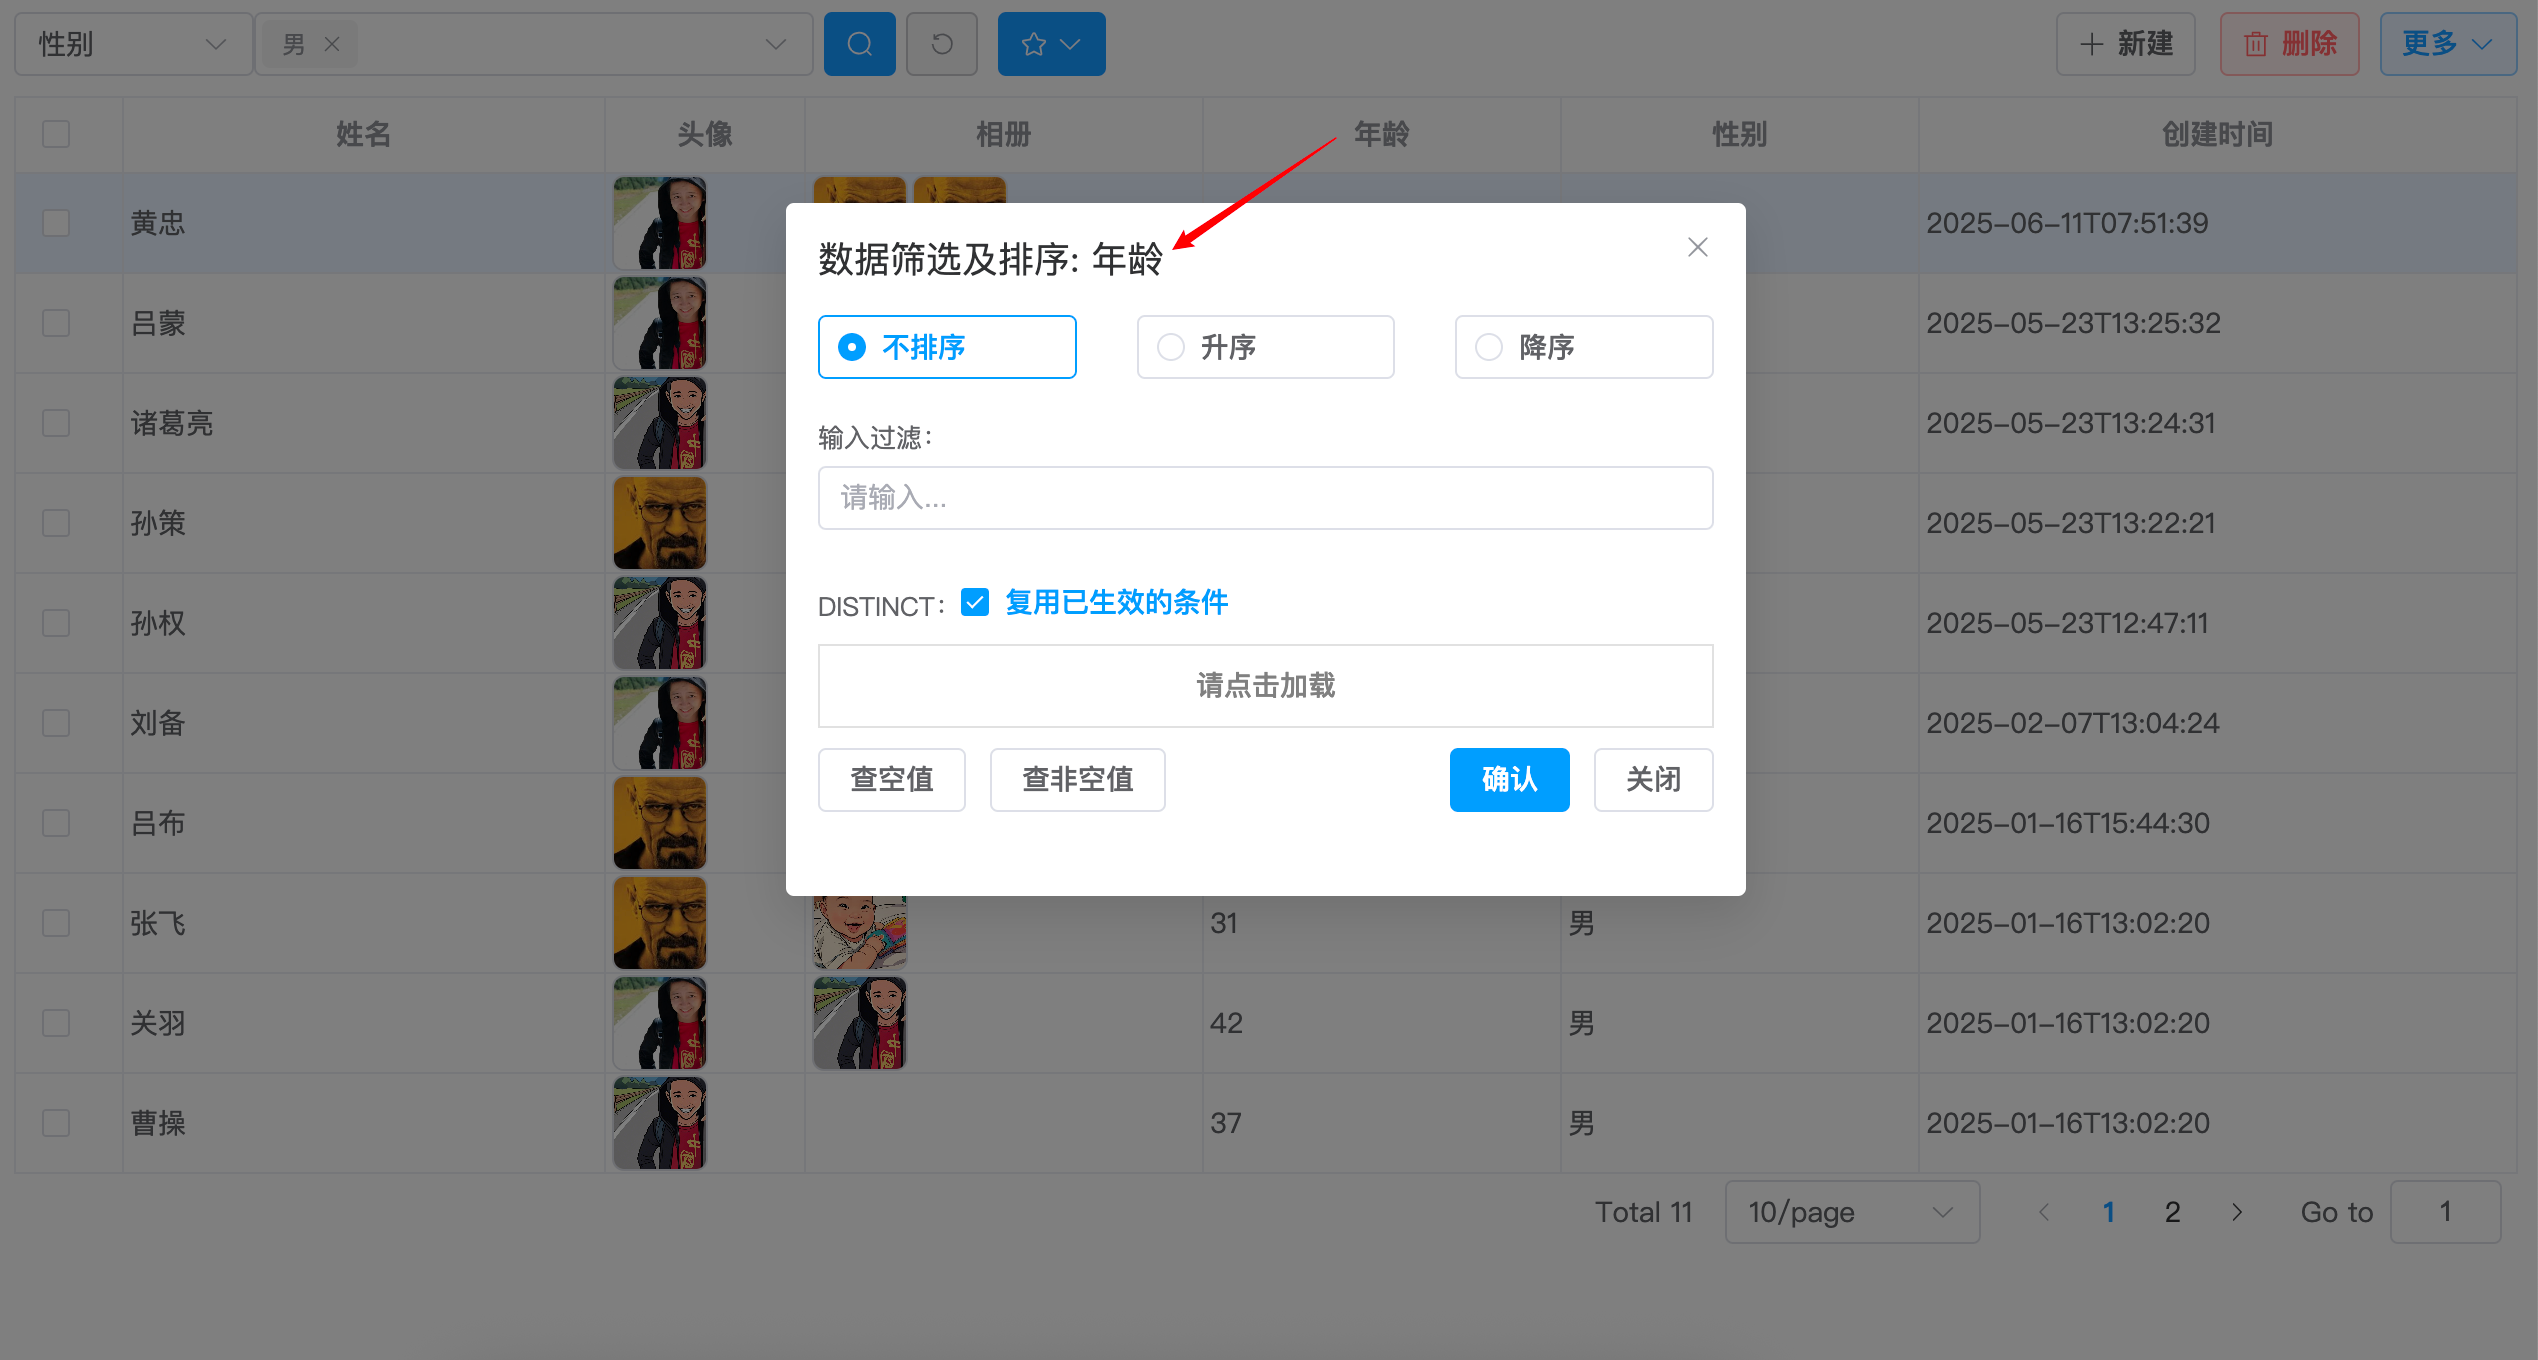Go to next page arrow
Screen dimensions: 2538x1360
(x=2237, y=1212)
